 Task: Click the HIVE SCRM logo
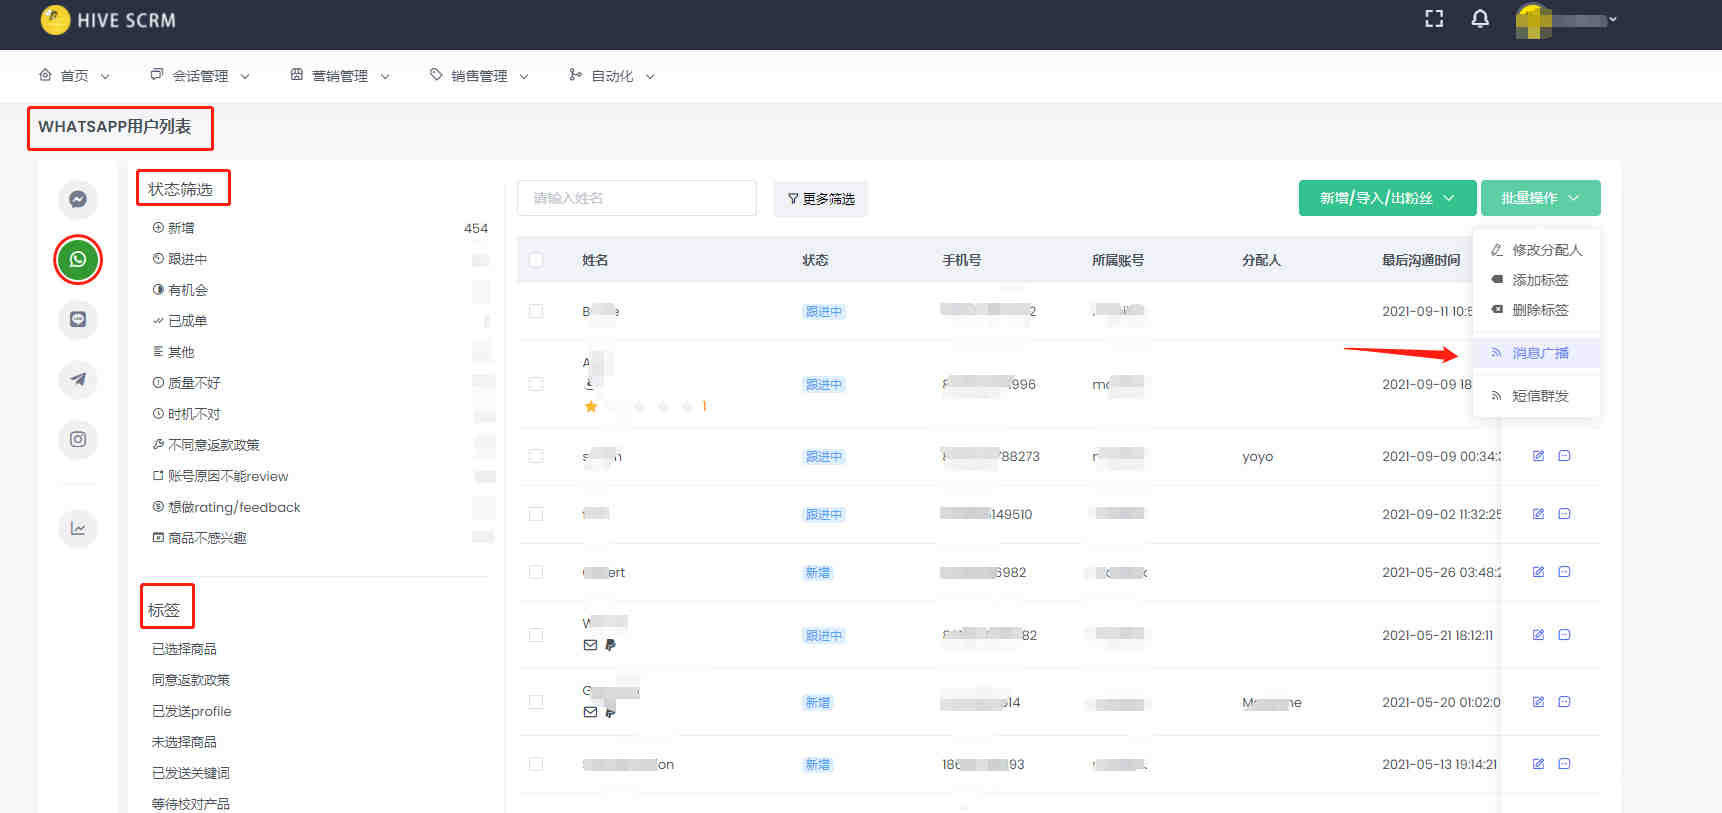tap(108, 19)
